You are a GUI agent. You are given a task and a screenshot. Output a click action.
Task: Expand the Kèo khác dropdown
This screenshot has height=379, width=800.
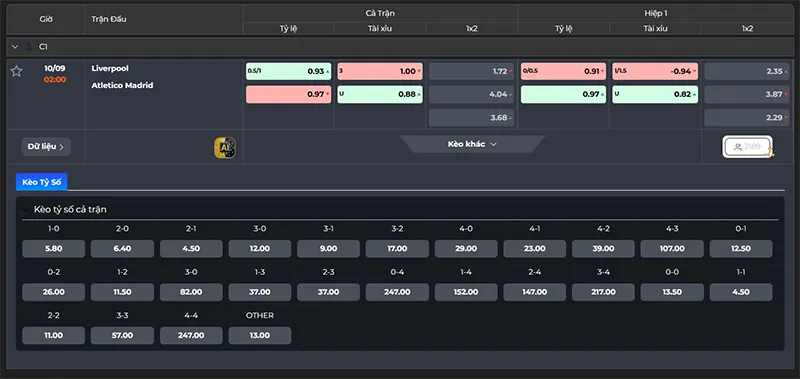click(472, 144)
